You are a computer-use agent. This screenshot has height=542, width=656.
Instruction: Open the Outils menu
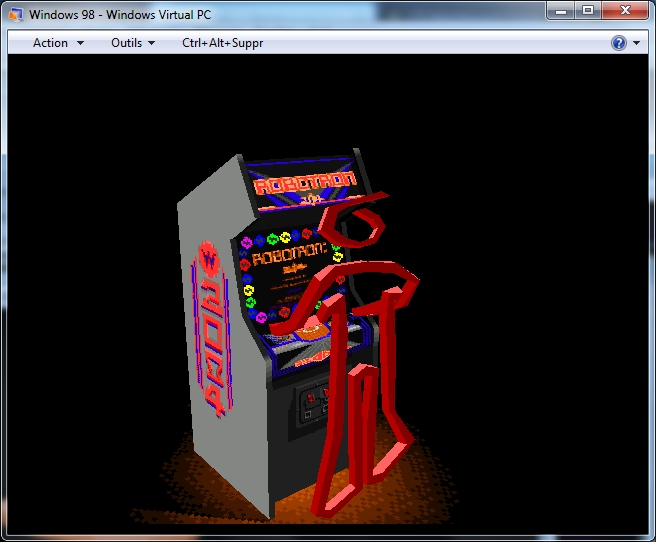(x=133, y=43)
